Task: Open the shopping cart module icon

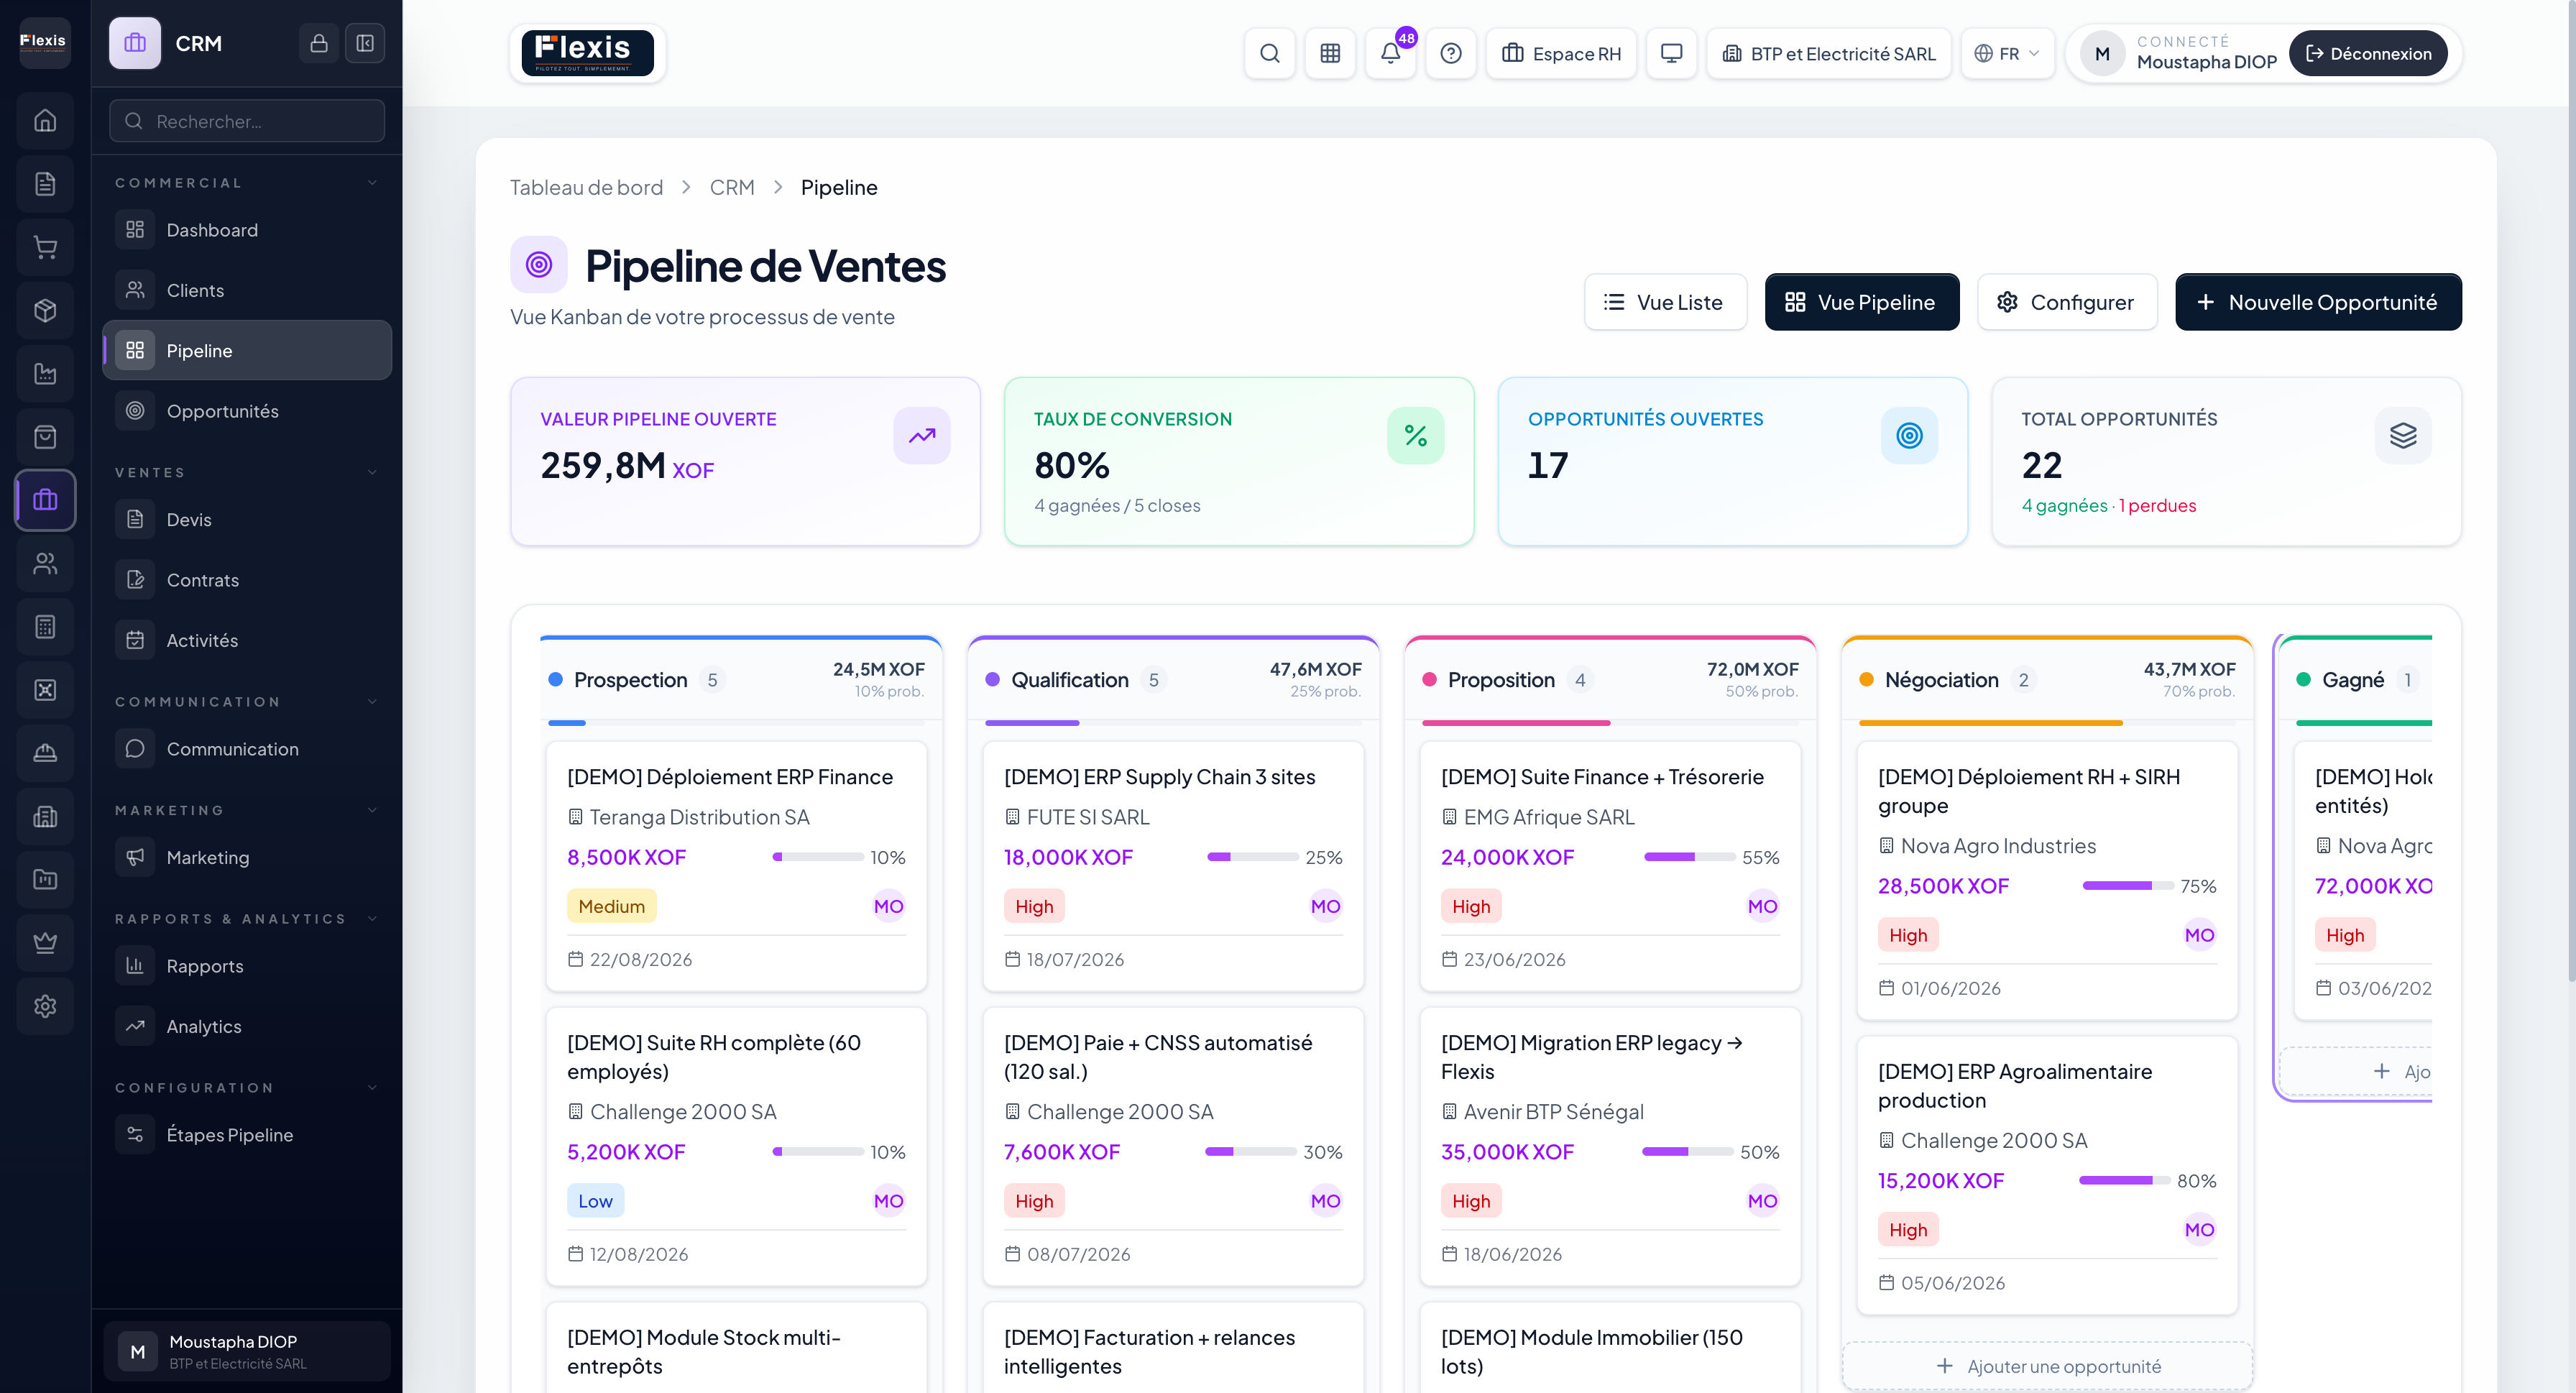Action: point(45,247)
